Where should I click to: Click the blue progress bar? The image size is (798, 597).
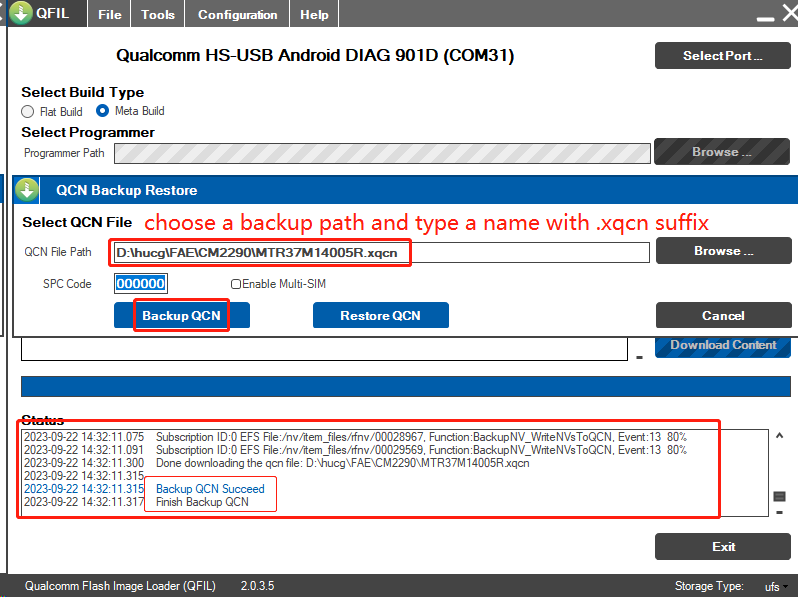click(406, 386)
